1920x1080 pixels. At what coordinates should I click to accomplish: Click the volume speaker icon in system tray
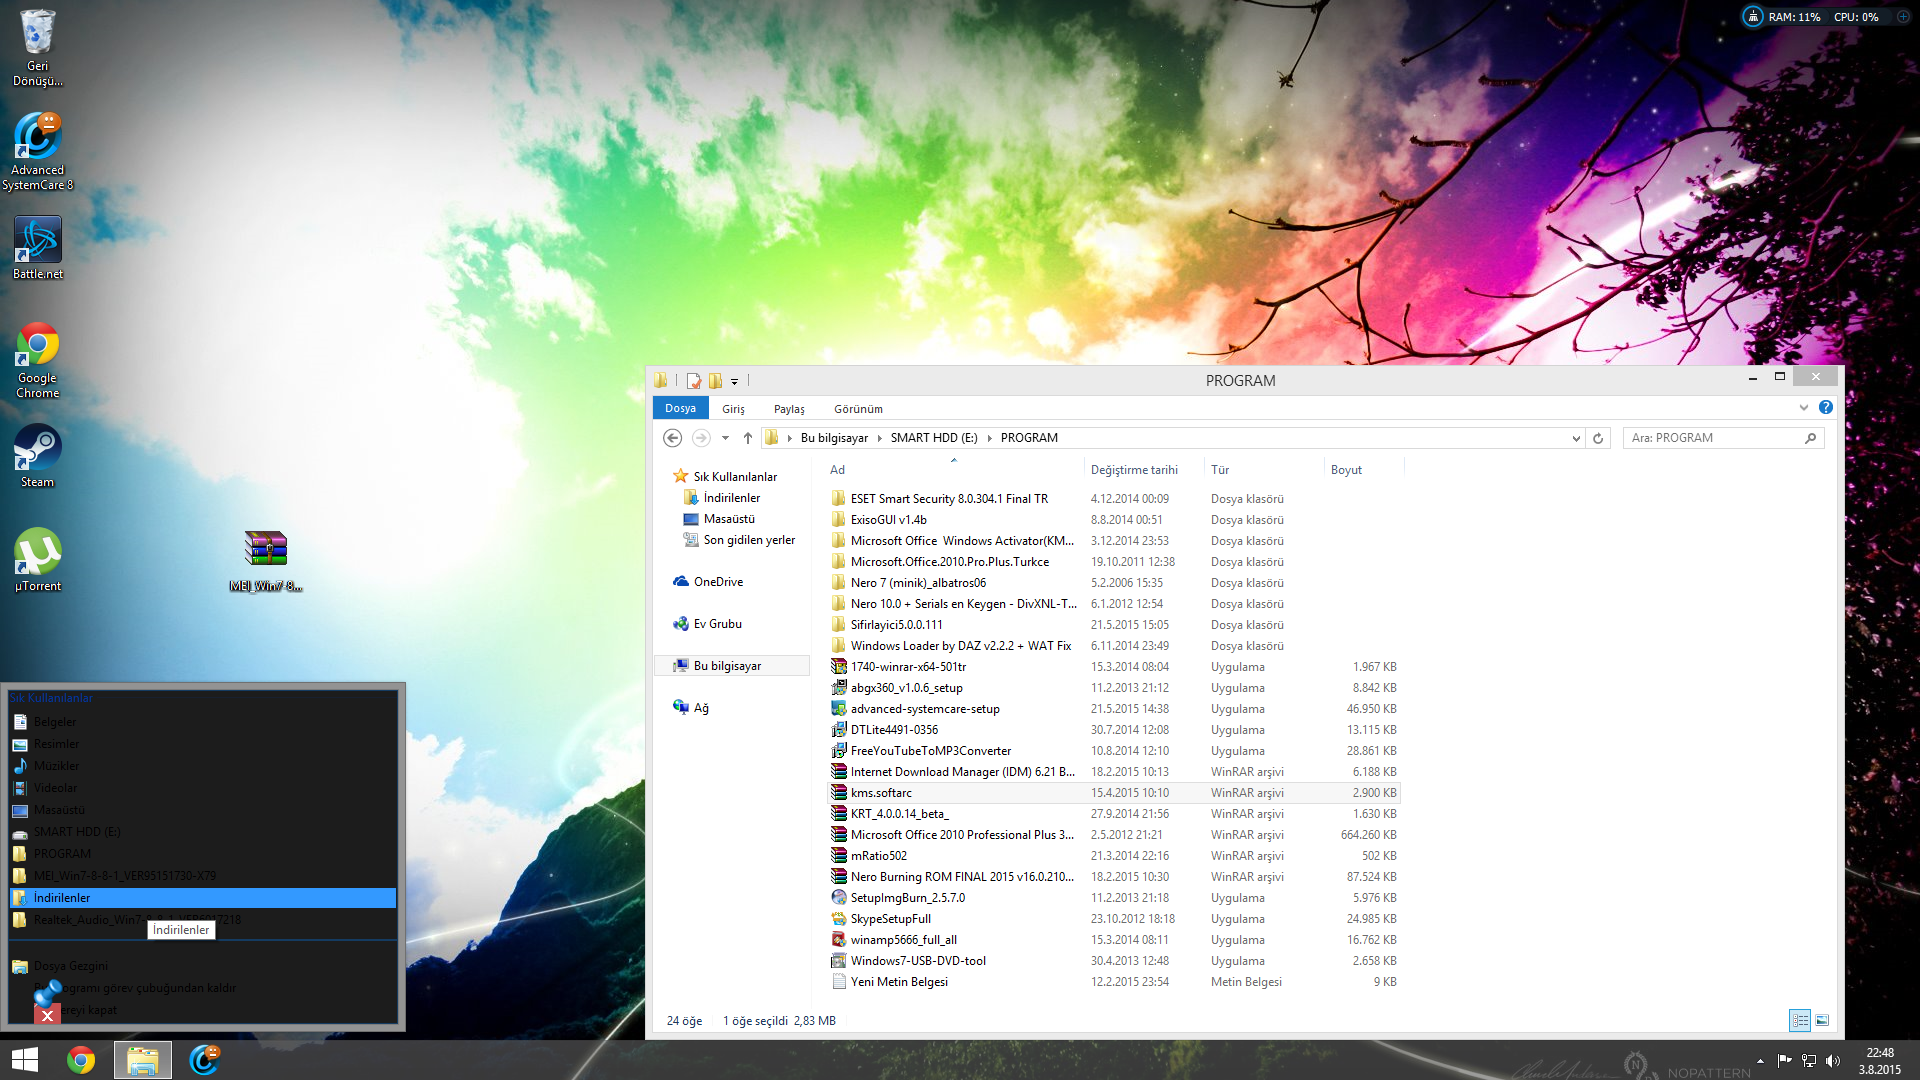pos(1832,1060)
